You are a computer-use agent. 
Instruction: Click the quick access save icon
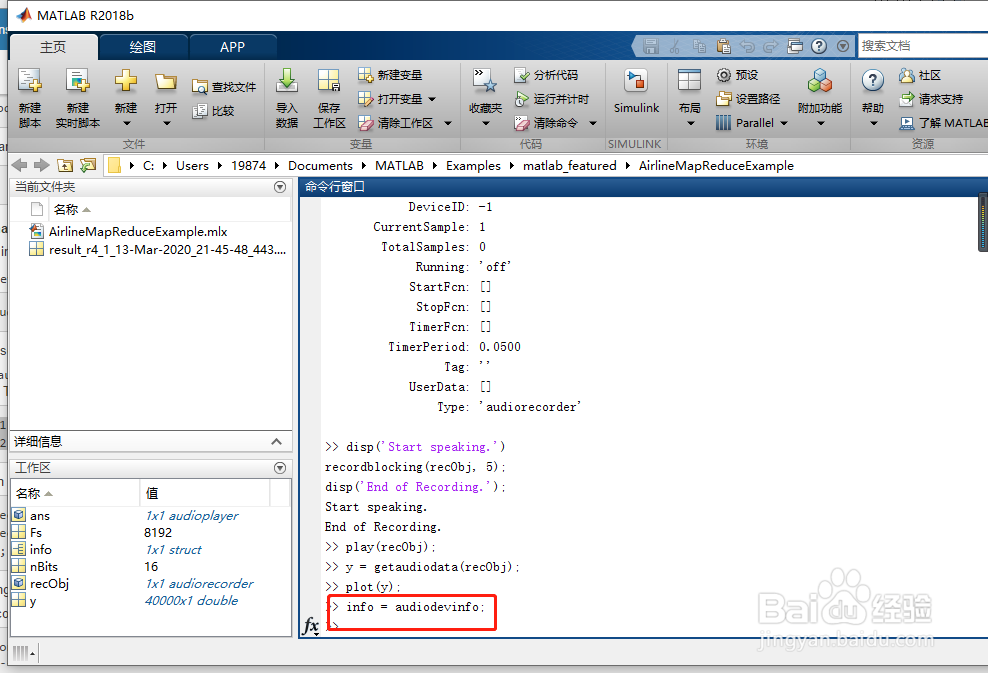pos(651,46)
